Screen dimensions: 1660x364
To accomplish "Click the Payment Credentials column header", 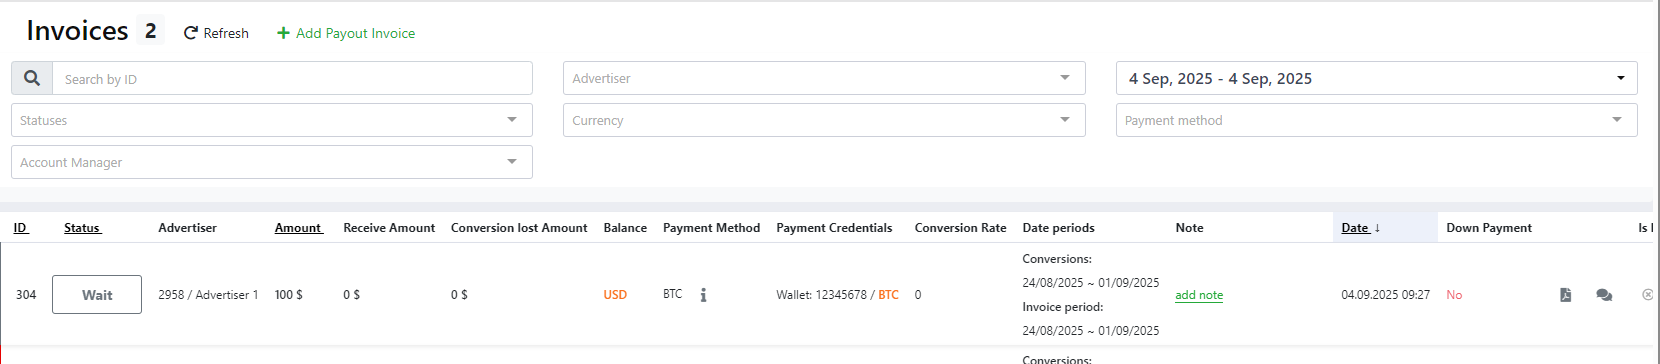I will point(834,228).
